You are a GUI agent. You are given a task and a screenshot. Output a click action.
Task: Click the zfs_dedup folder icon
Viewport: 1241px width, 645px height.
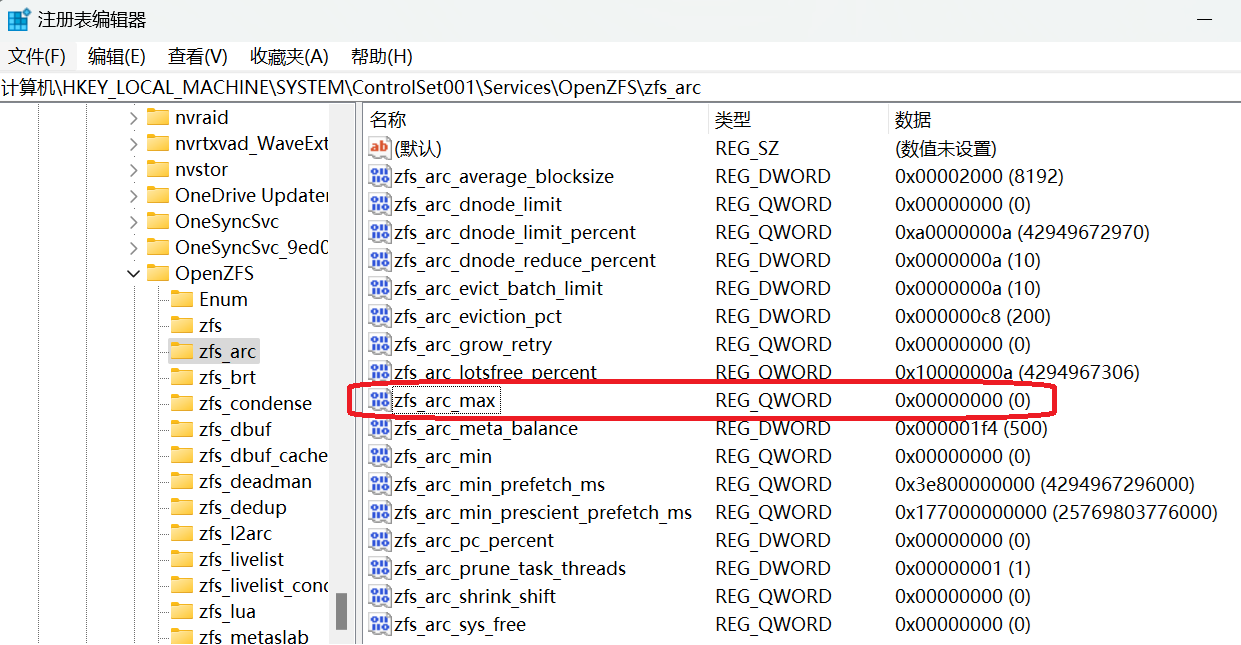click(182, 508)
